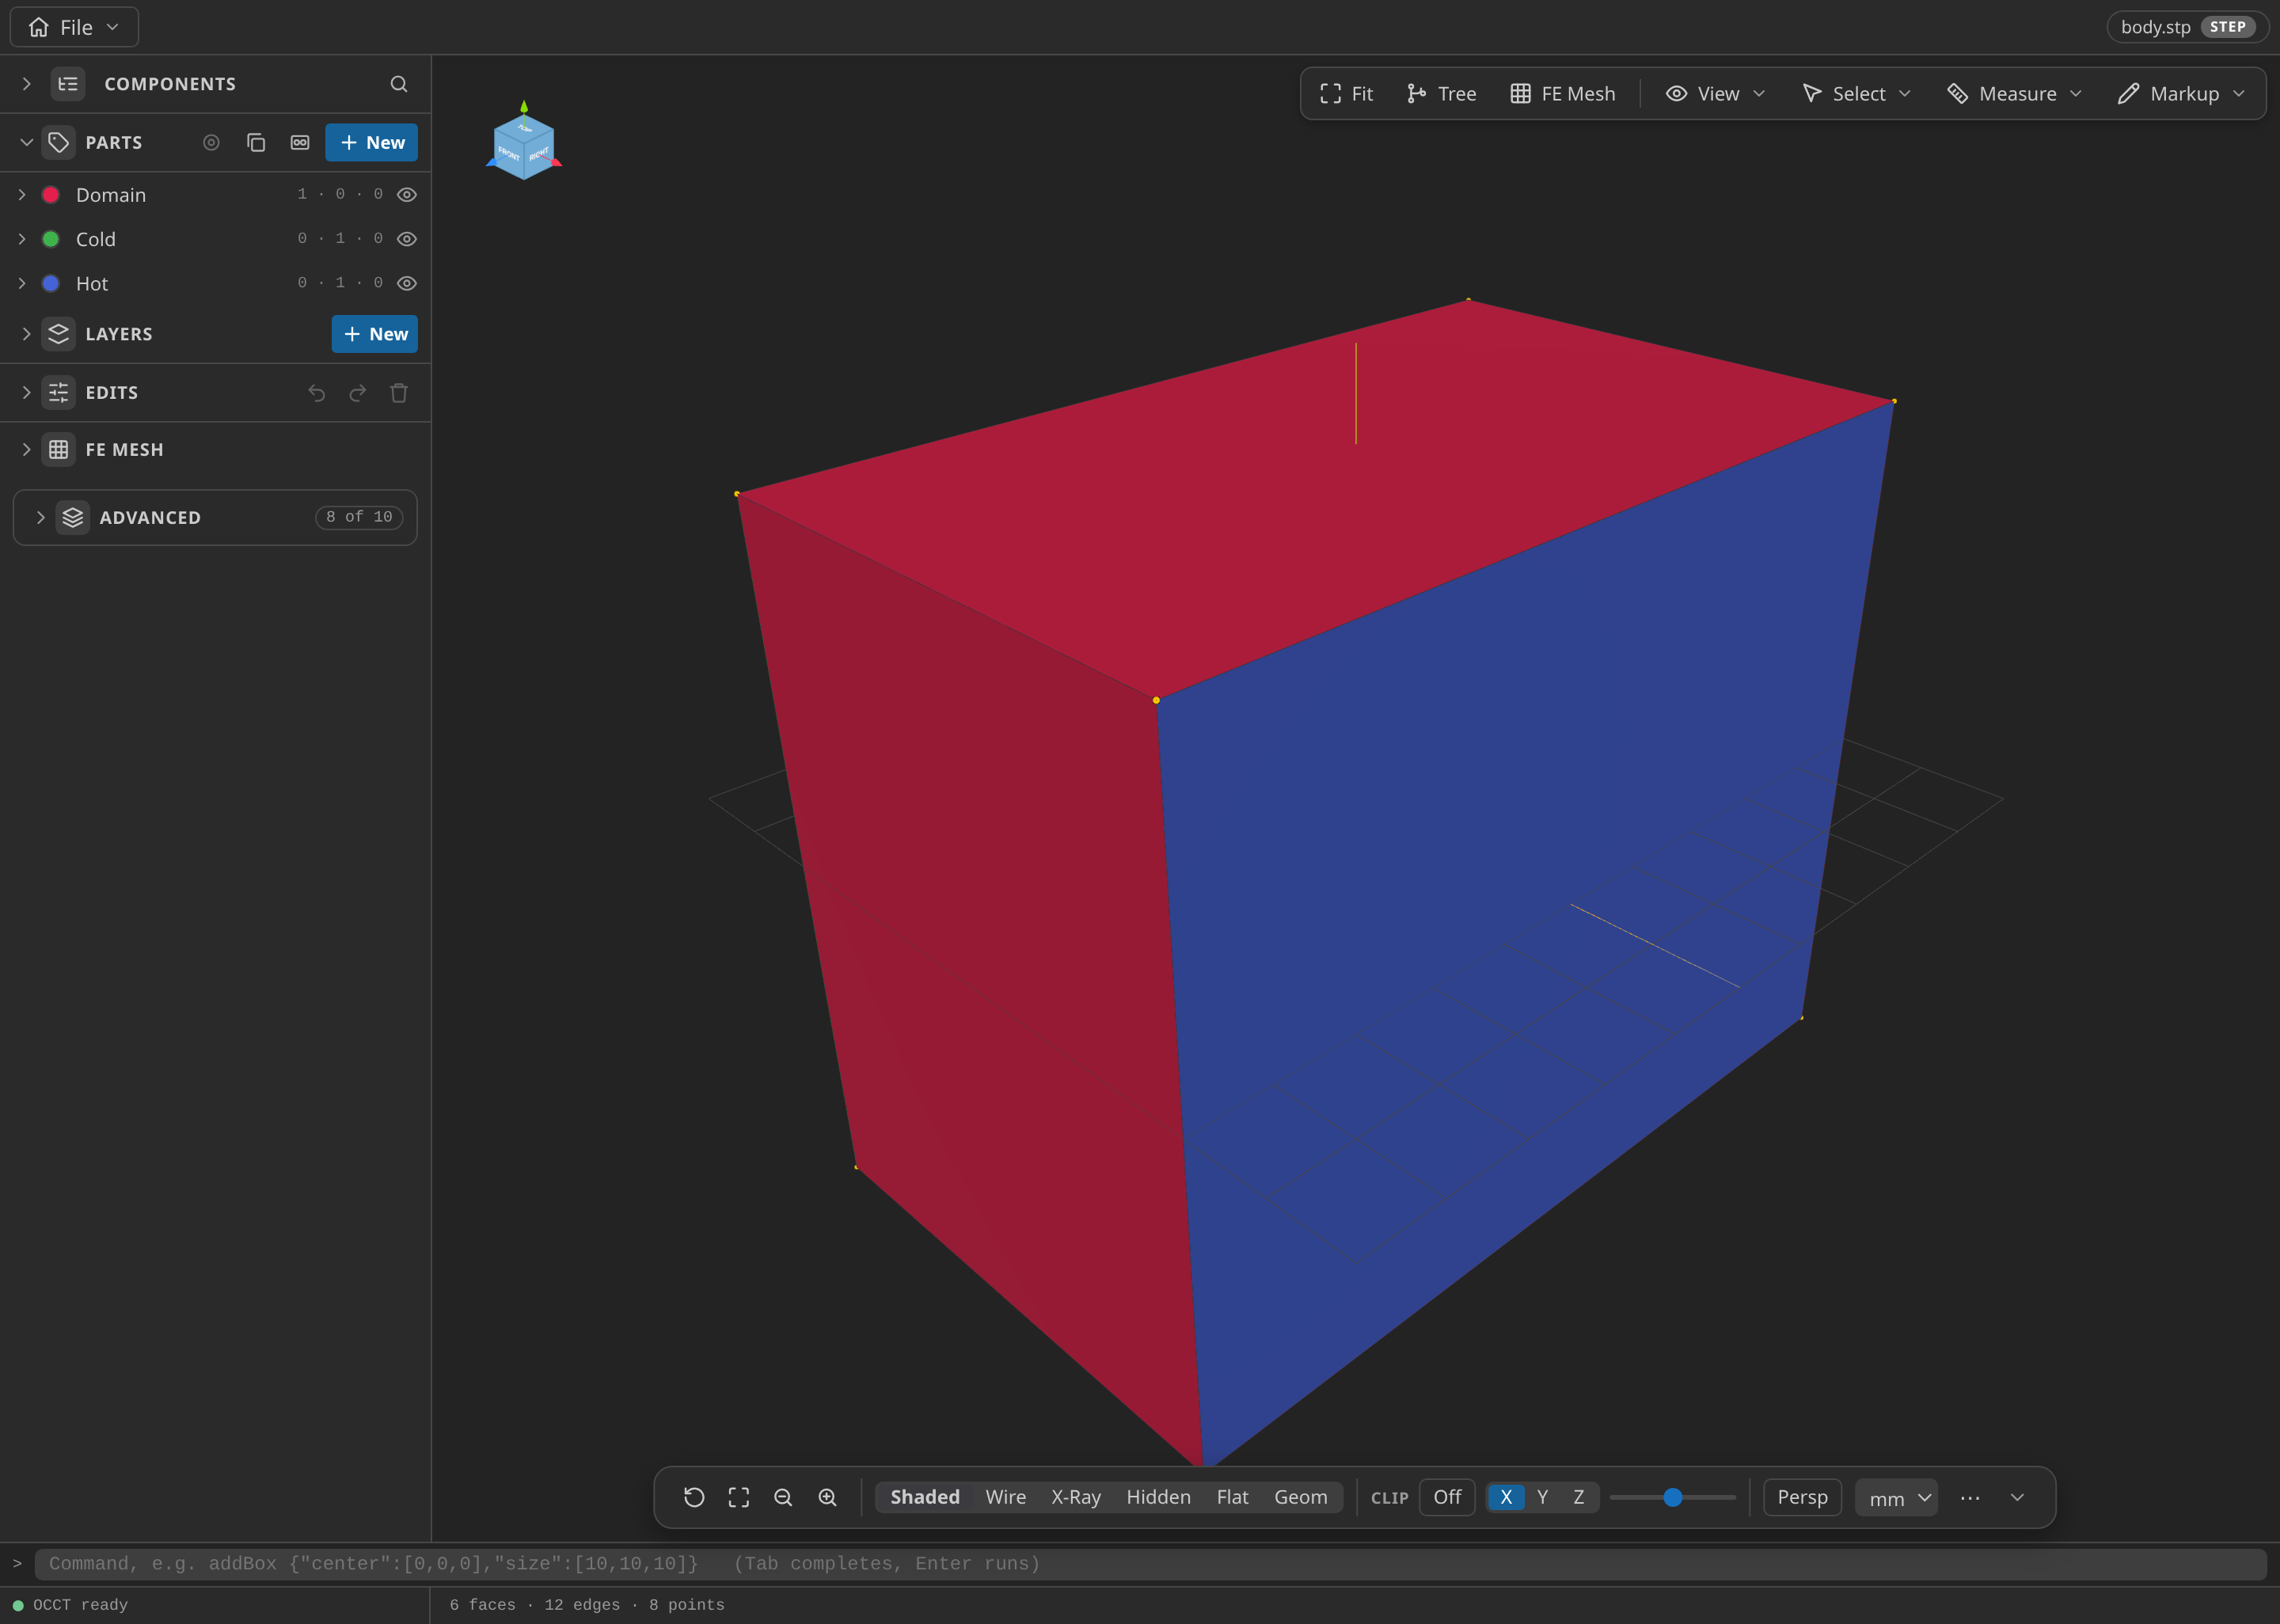
Task: Click the duplicate parts icon
Action: [256, 142]
